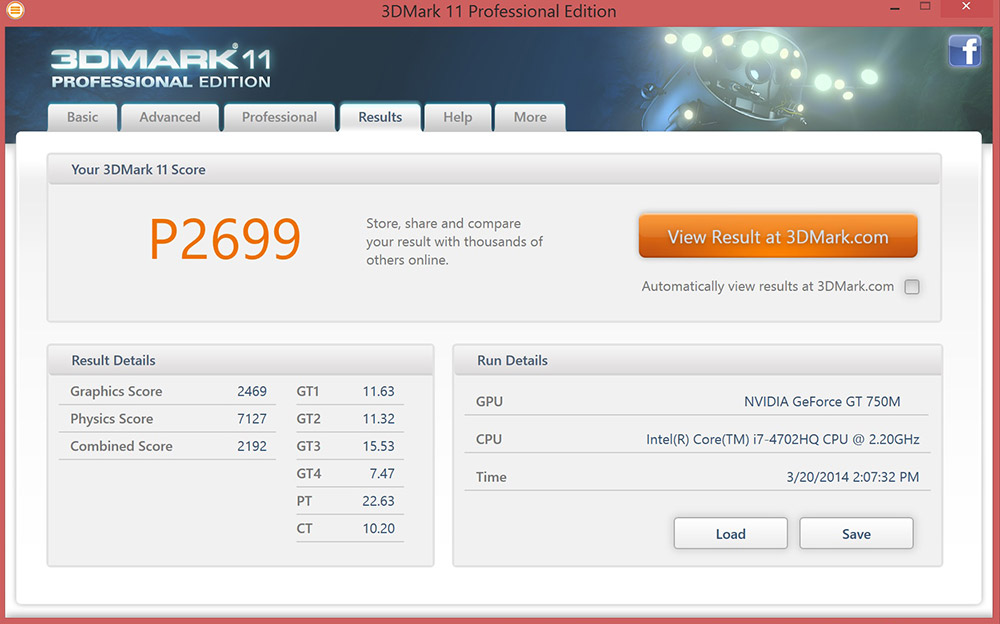The height and width of the screenshot is (624, 1000).
Task: Click the Combined Score label
Action: coord(121,446)
